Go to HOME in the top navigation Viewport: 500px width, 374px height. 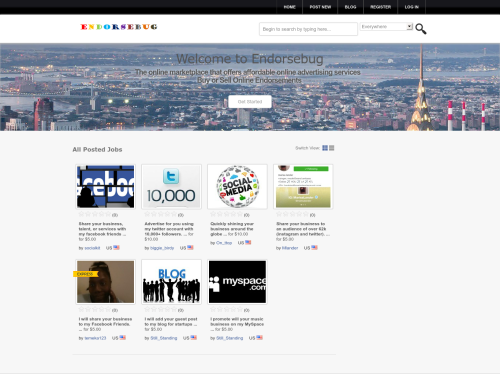pos(289,7)
